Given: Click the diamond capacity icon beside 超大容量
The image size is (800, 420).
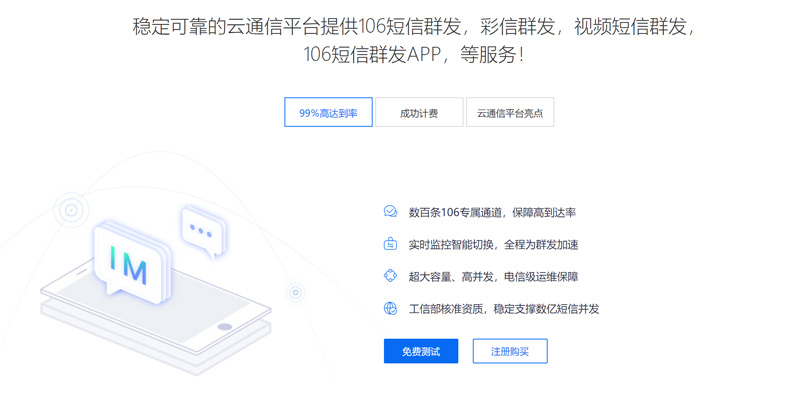Looking at the screenshot, I should 390,276.
